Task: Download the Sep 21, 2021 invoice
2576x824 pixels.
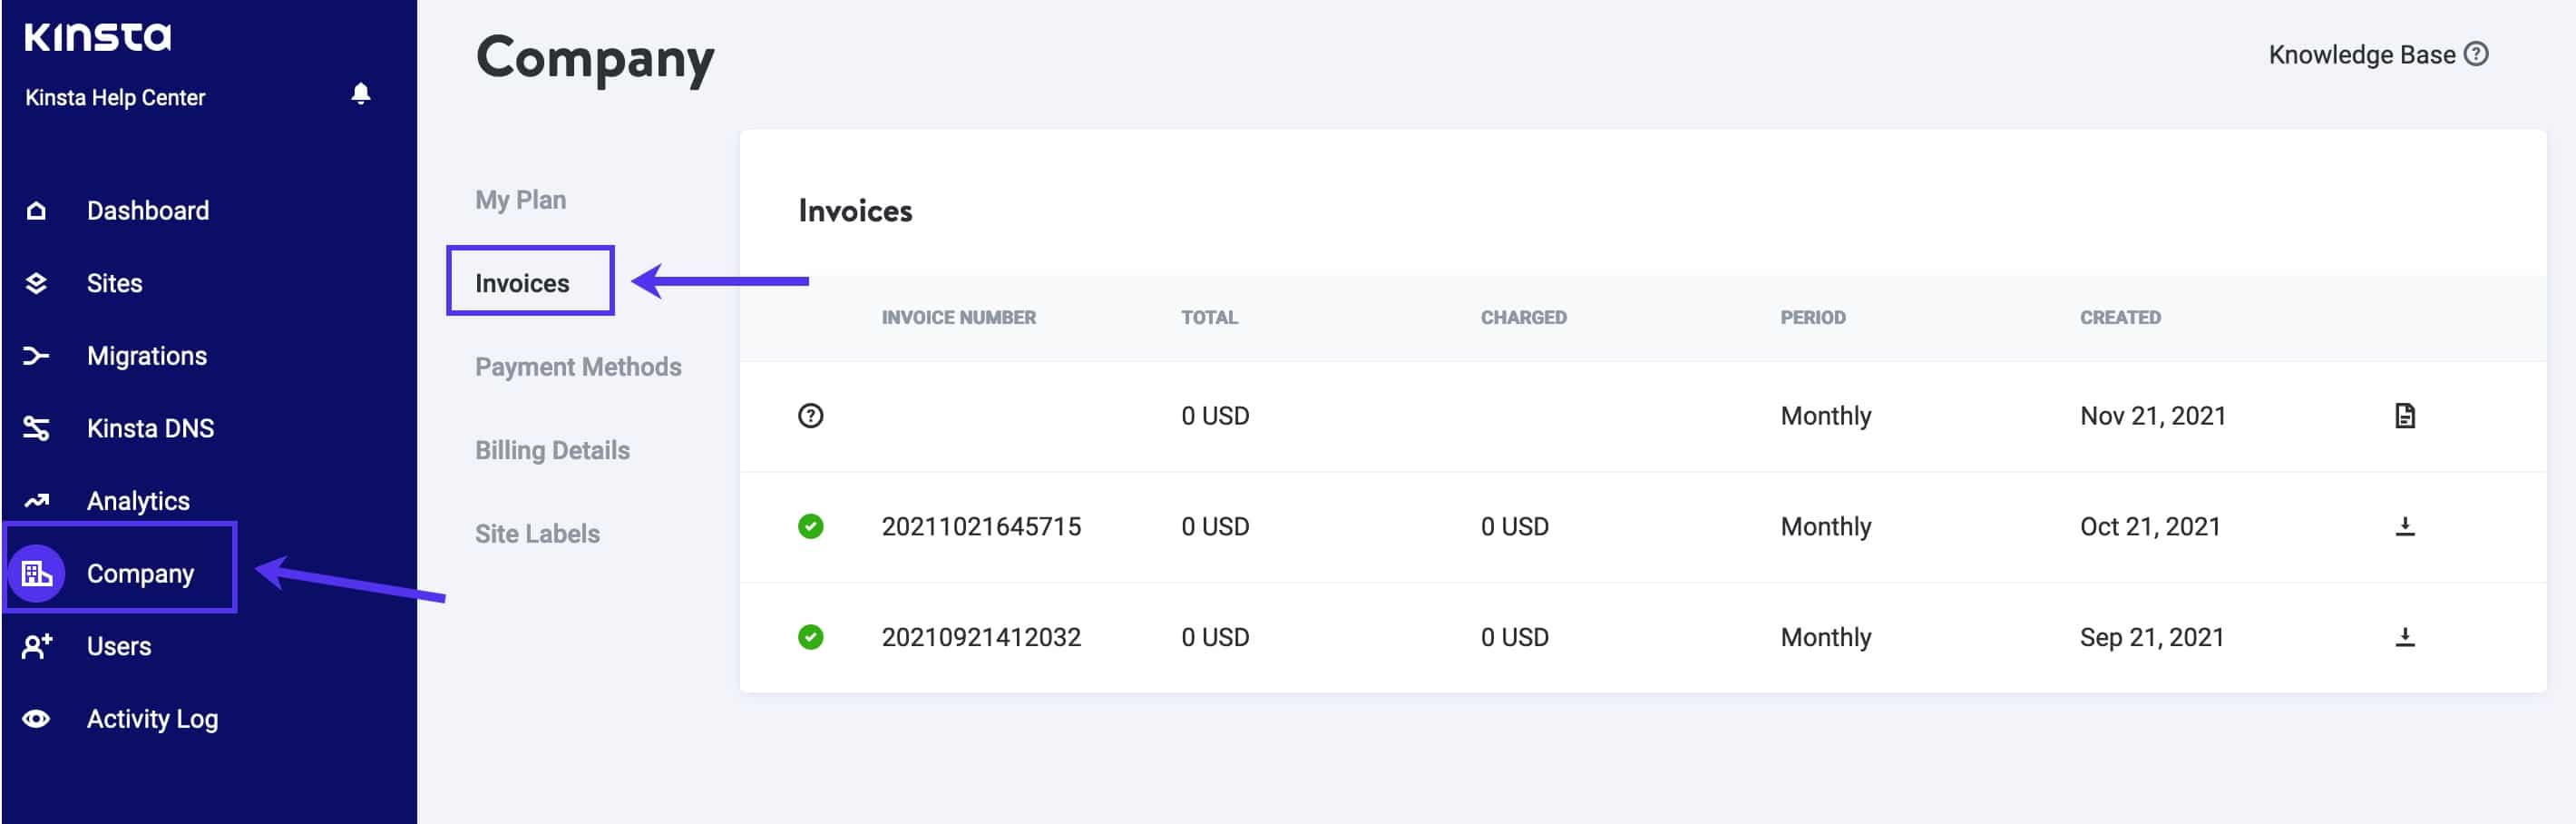Action: (x=2405, y=637)
